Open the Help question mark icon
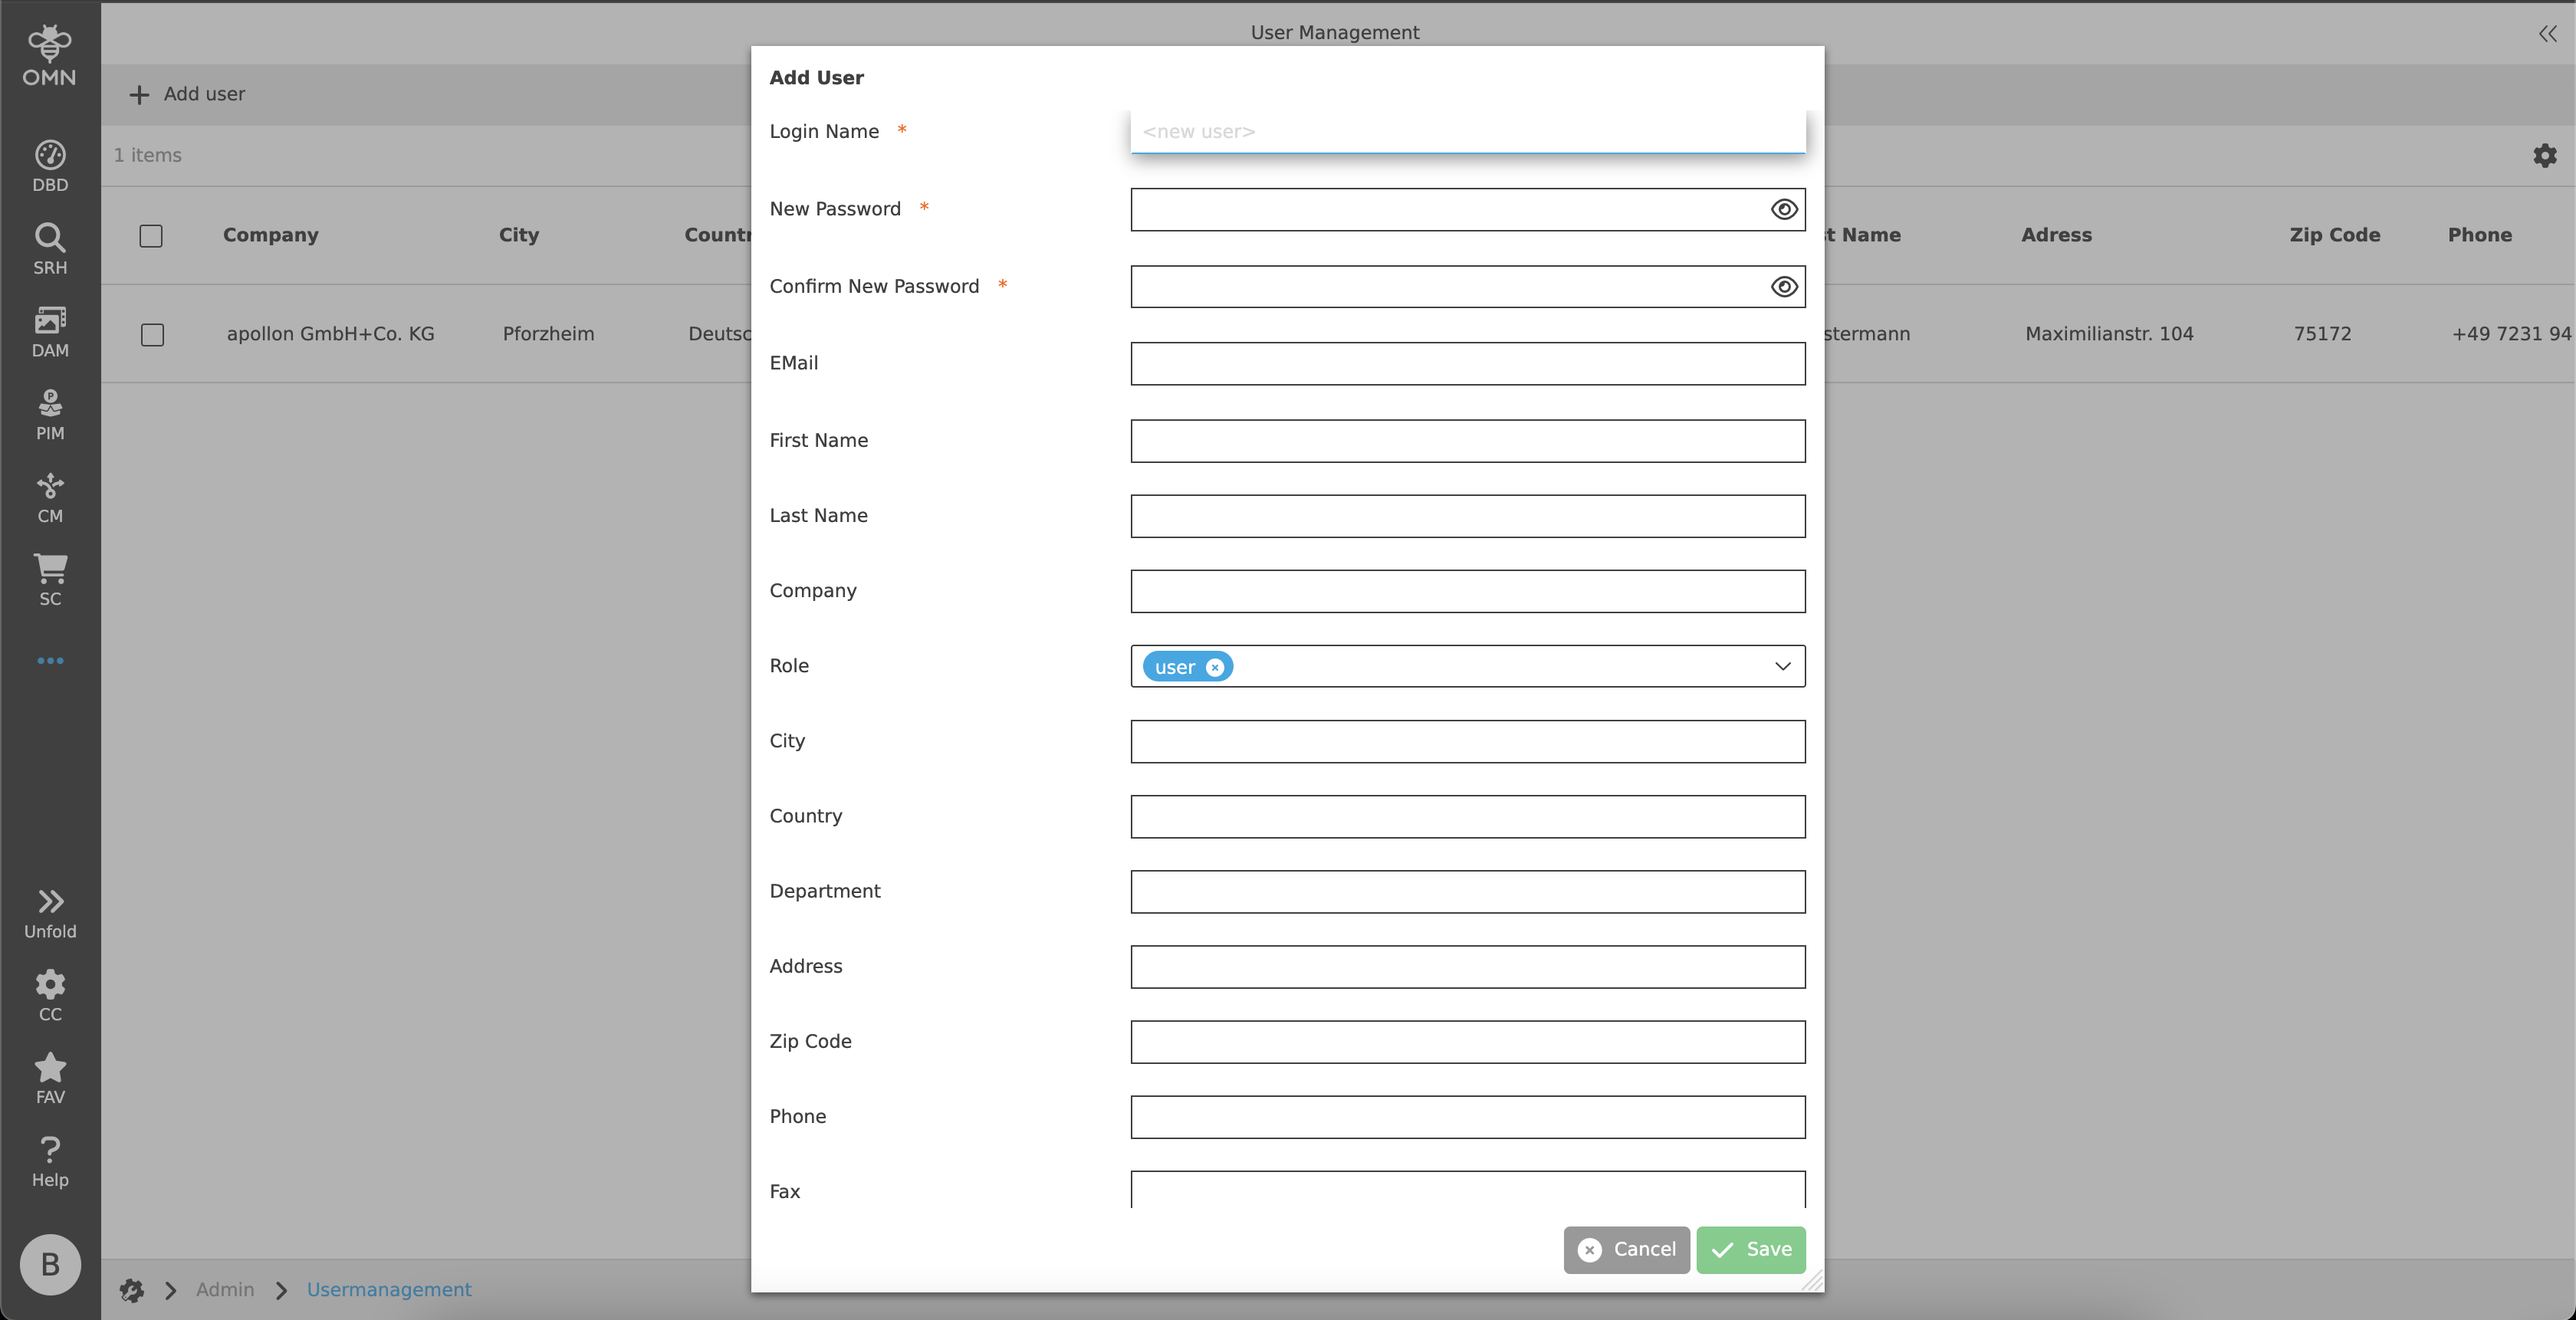The height and width of the screenshot is (1320, 2576). pyautogui.click(x=50, y=1161)
